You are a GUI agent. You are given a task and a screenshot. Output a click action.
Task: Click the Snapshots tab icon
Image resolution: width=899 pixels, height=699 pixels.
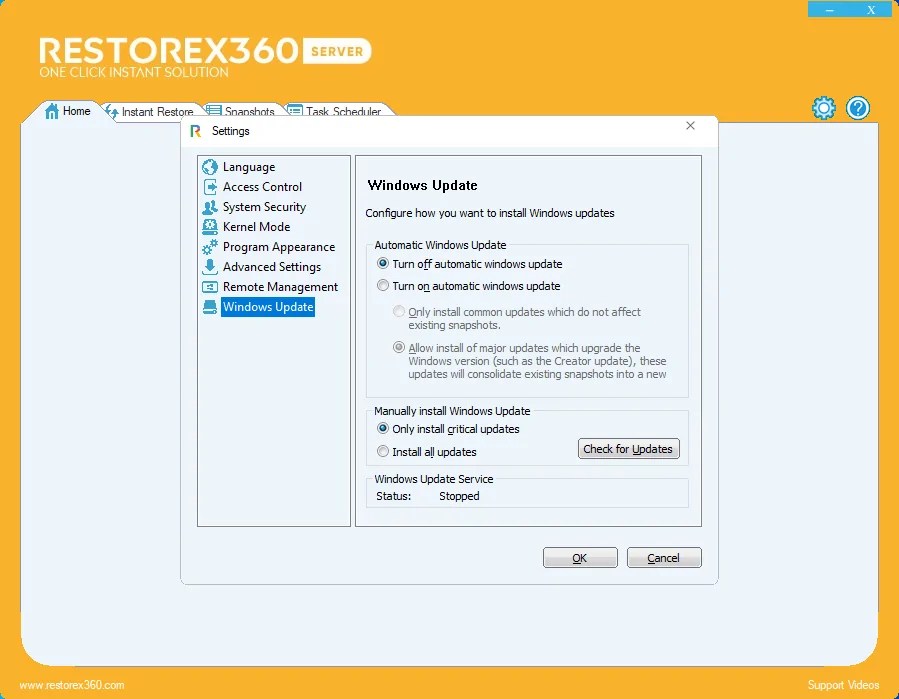pyautogui.click(x=214, y=110)
